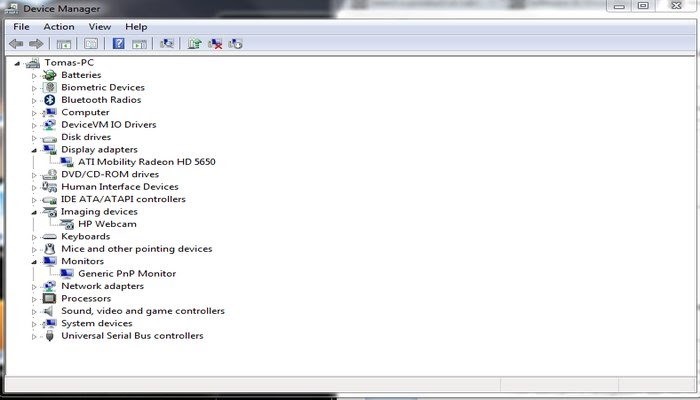
Task: Select 'IDE ATA/ATAPI controllers' label
Action: pyautogui.click(x=123, y=199)
